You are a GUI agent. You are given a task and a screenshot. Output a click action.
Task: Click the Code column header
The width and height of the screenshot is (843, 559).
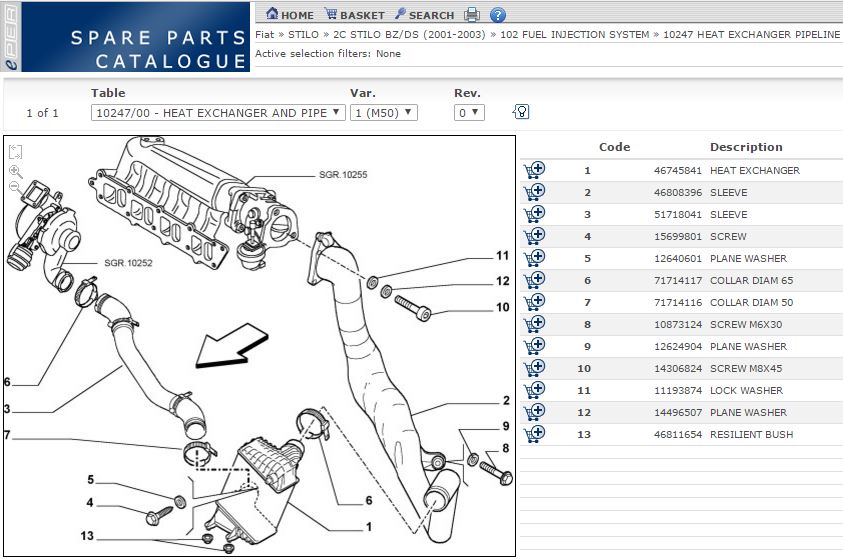click(x=614, y=147)
